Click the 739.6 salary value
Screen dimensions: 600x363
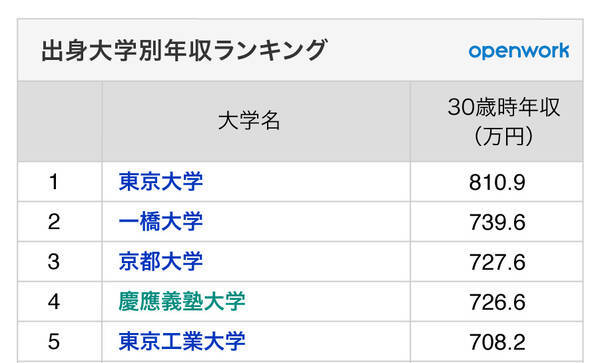(x=497, y=222)
